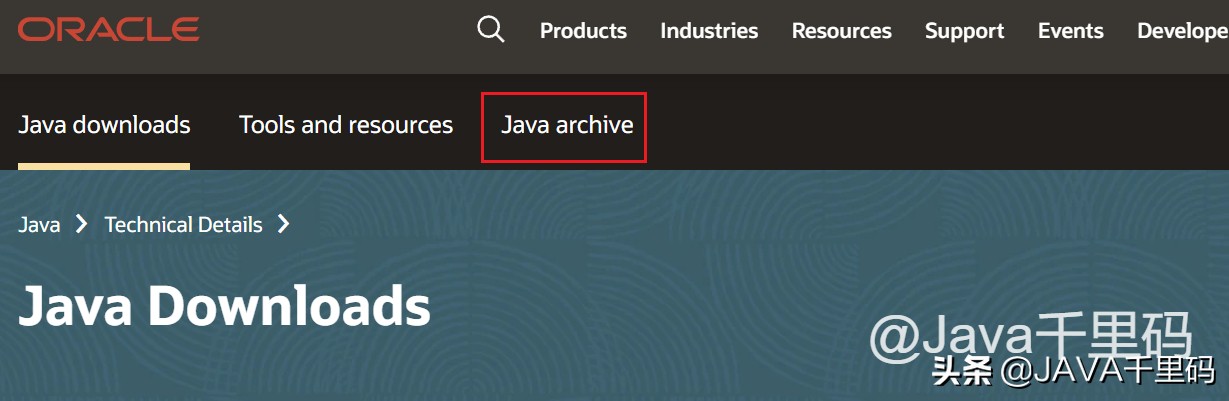Open the Industries menu
The image size is (1229, 401).
point(709,31)
